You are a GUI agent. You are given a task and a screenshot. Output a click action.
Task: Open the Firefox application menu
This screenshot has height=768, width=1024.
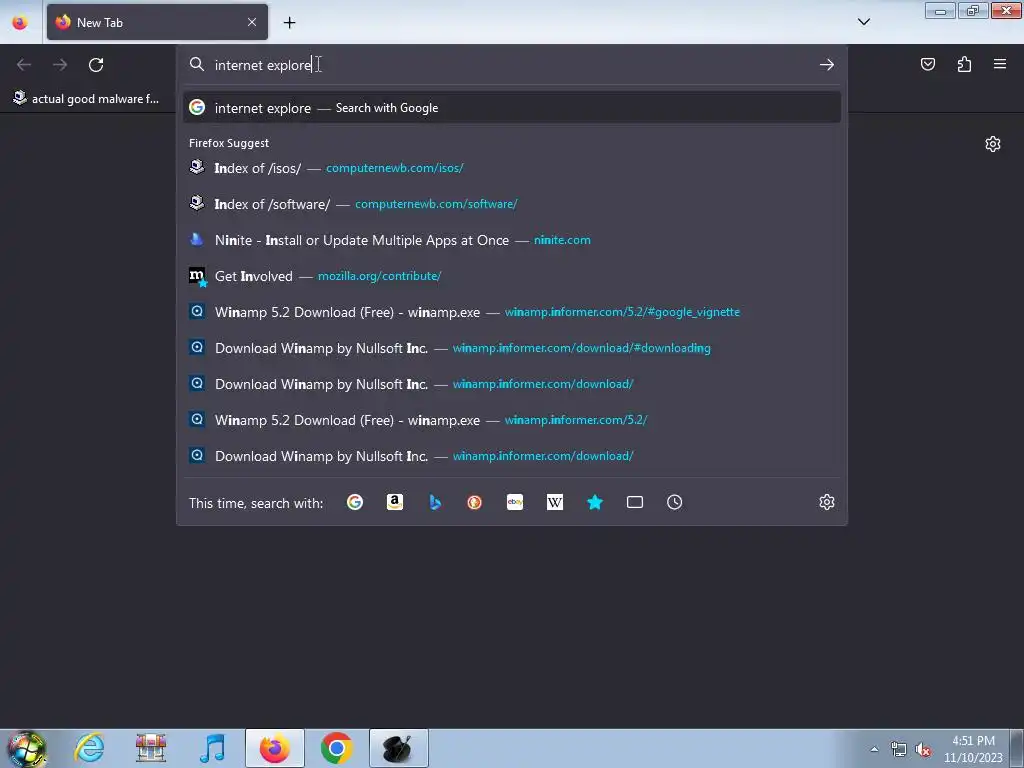[x=999, y=64]
